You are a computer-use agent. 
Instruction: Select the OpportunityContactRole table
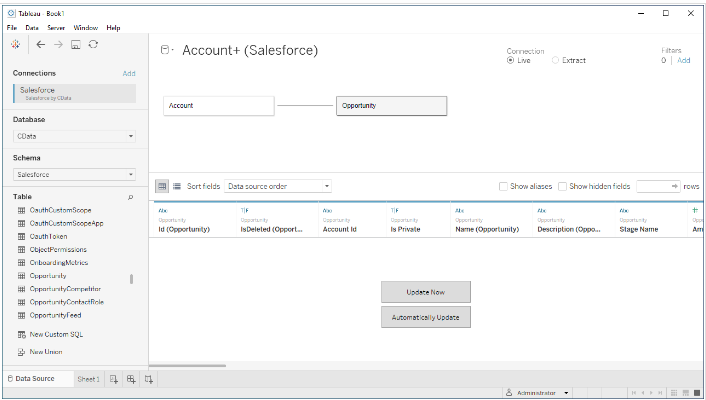point(67,302)
